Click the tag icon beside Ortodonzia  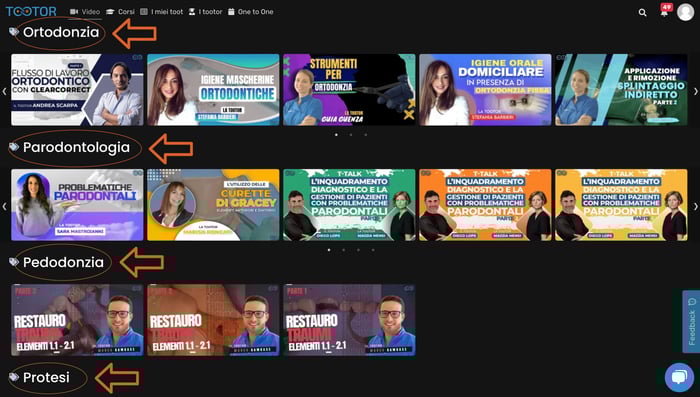(14, 32)
